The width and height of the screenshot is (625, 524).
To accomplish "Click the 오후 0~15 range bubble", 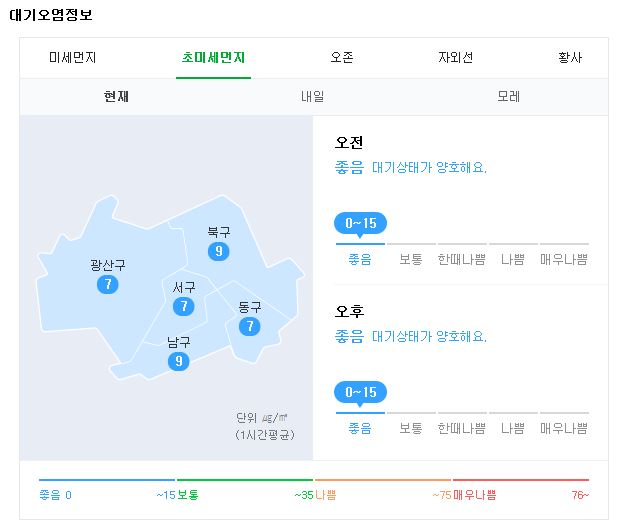I will click(360, 393).
